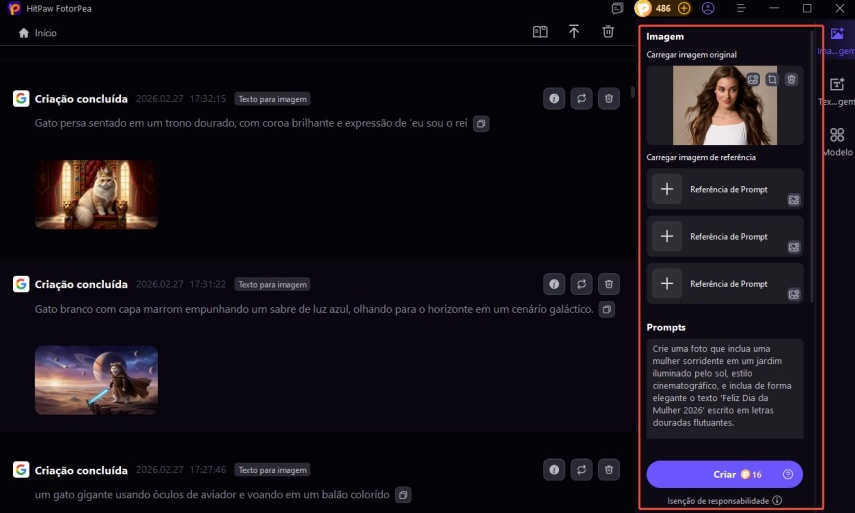Open the Isenção de responsabilidade link
This screenshot has width=855, height=513.
click(x=724, y=500)
